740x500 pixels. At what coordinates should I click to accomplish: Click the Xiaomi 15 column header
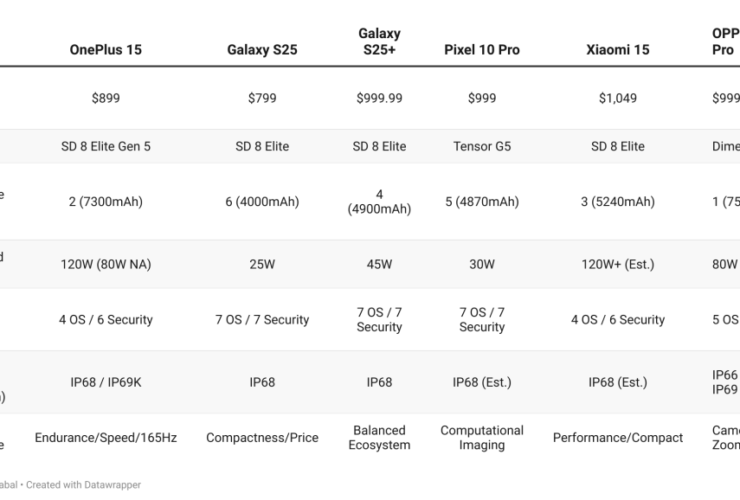[617, 50]
